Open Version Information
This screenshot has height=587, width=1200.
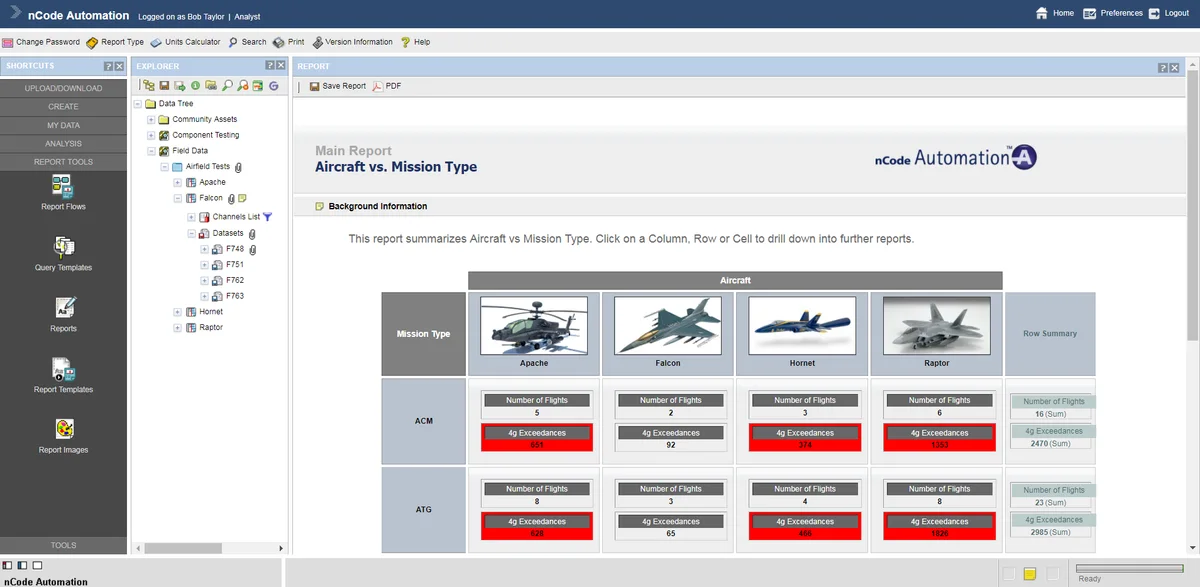(x=352, y=42)
